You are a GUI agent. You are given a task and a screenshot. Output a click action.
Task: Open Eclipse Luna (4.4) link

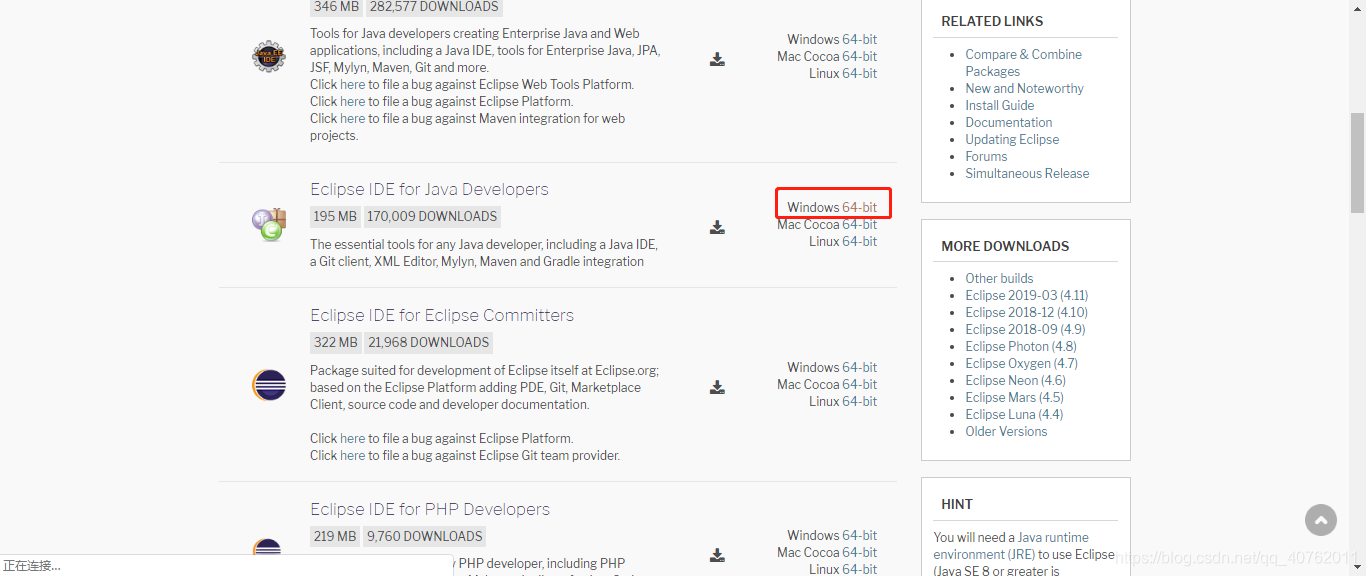(x=1014, y=414)
